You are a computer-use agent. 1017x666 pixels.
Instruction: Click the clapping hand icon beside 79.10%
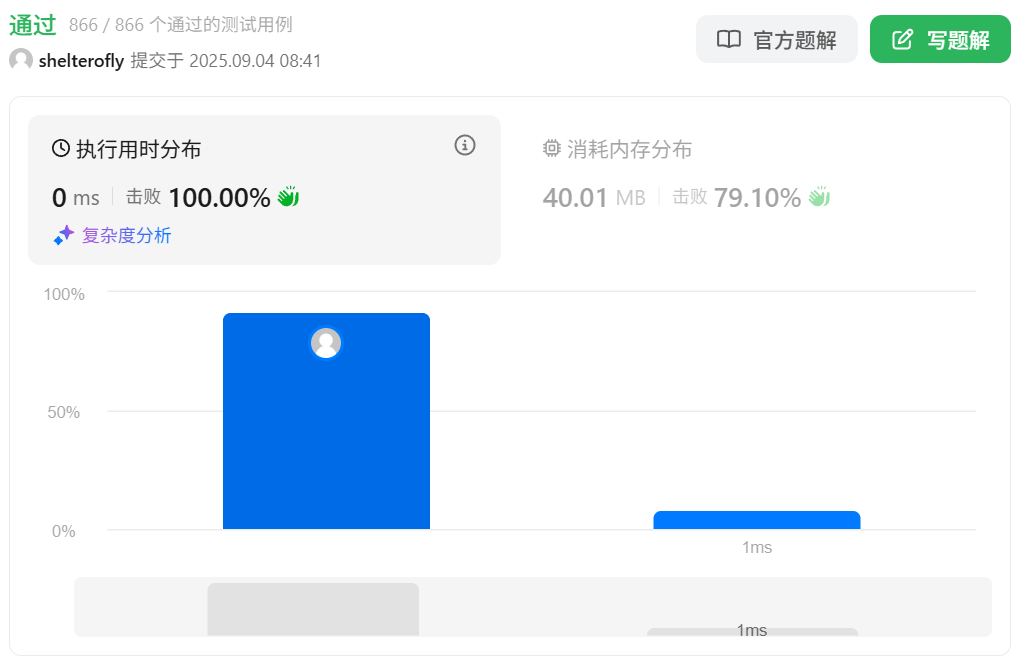(819, 196)
